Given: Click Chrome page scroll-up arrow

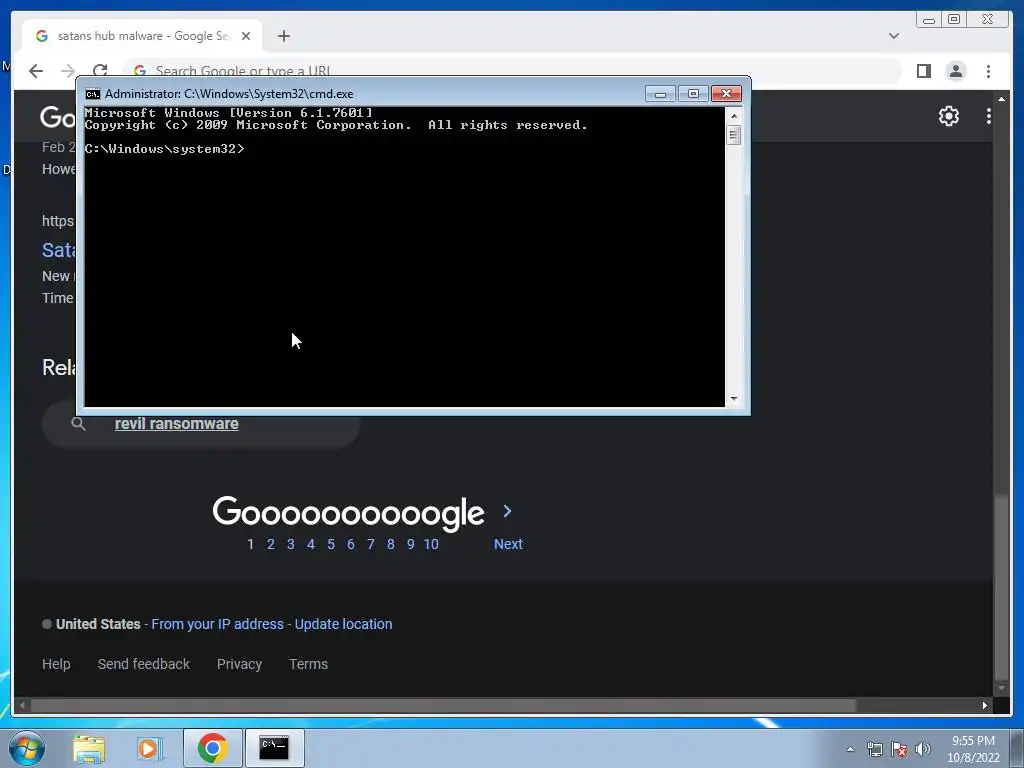Looking at the screenshot, I should (x=1001, y=99).
